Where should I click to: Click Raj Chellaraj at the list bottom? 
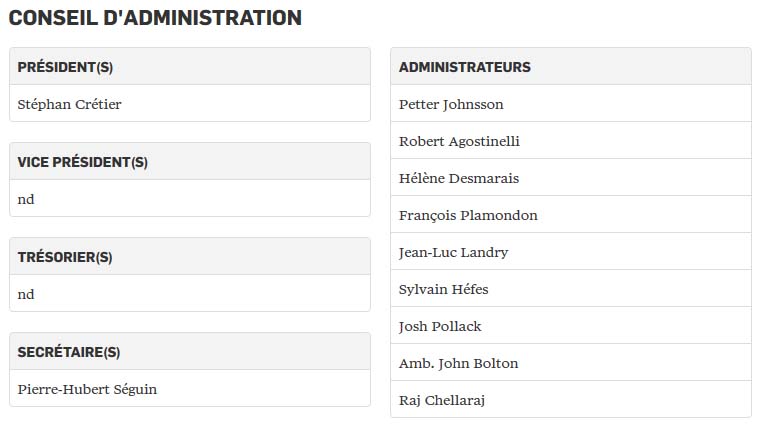442,400
